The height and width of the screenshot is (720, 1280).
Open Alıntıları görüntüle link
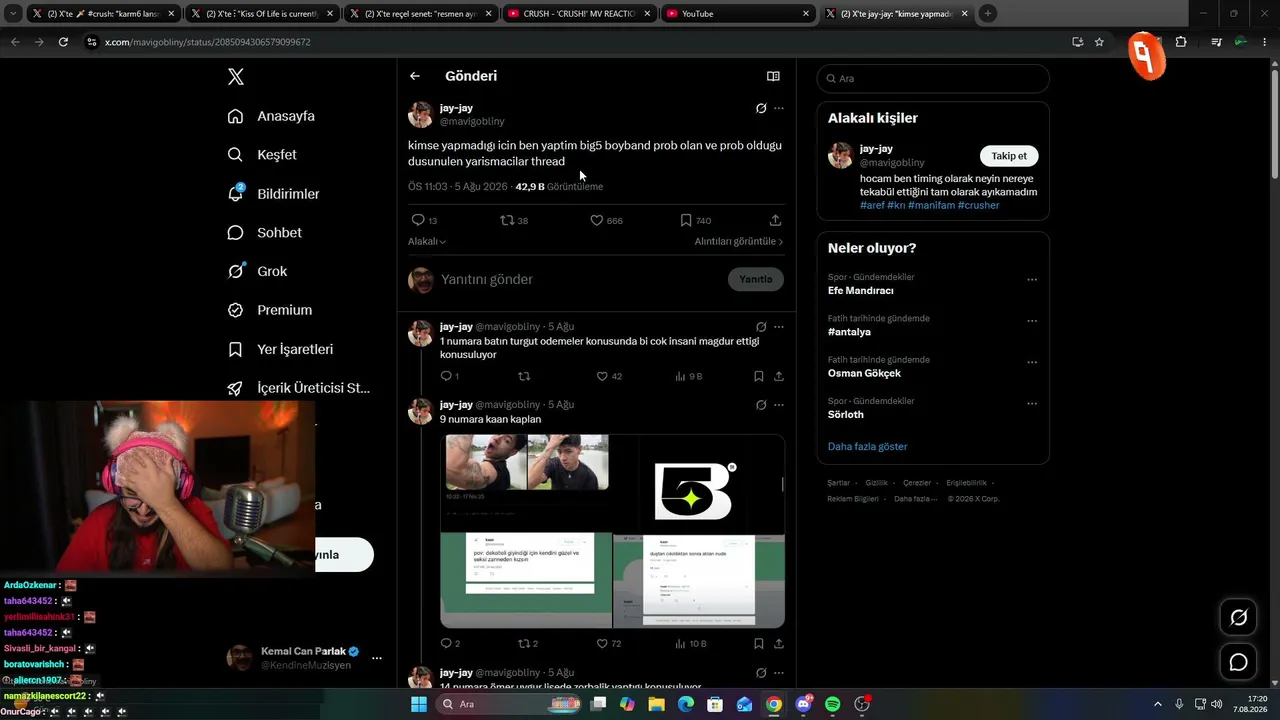(x=739, y=241)
